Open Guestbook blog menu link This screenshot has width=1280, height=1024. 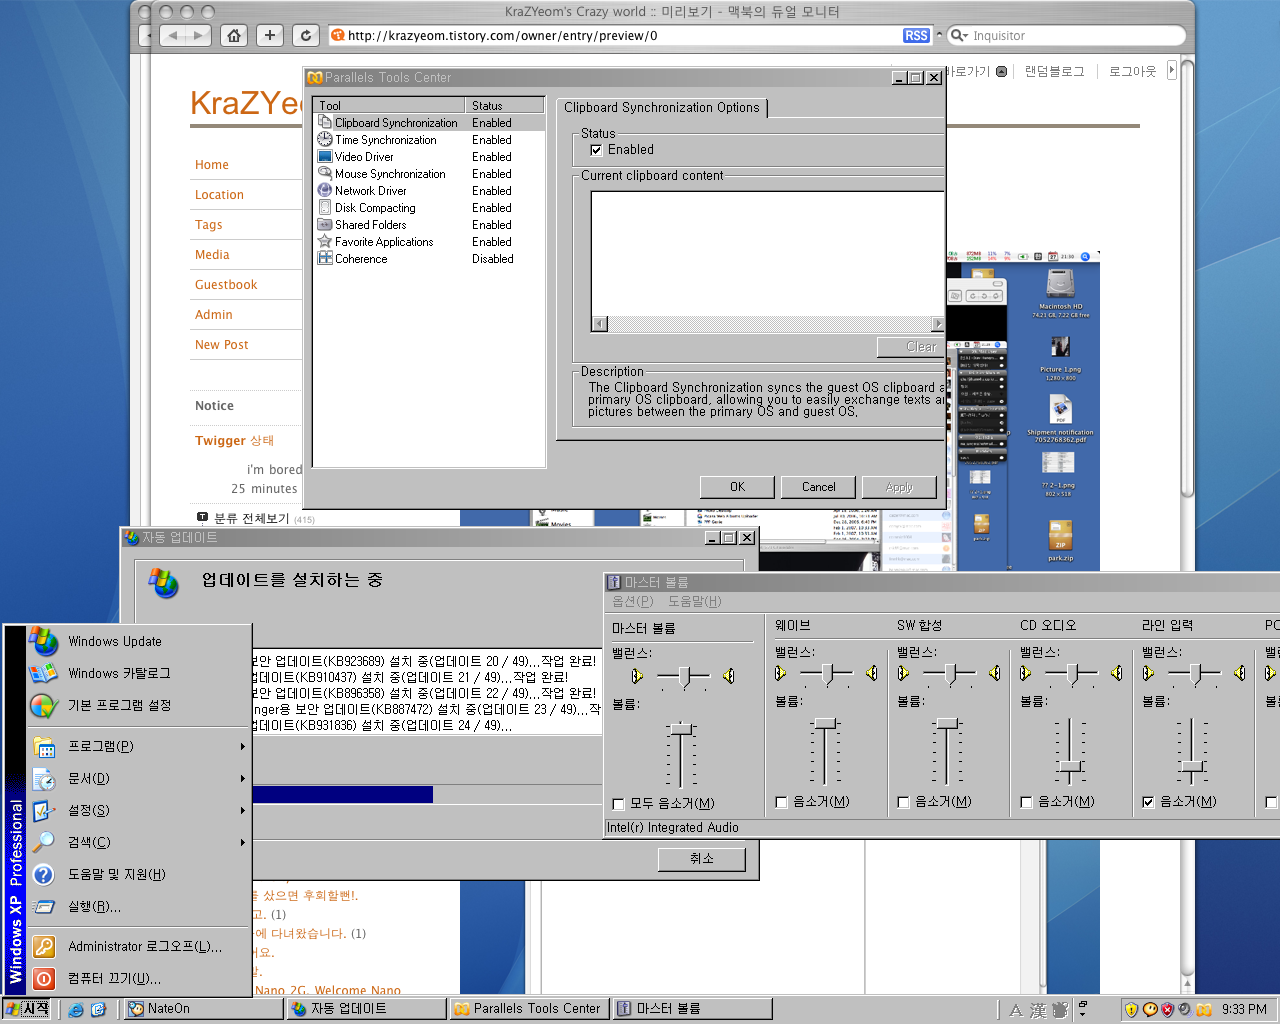226,285
